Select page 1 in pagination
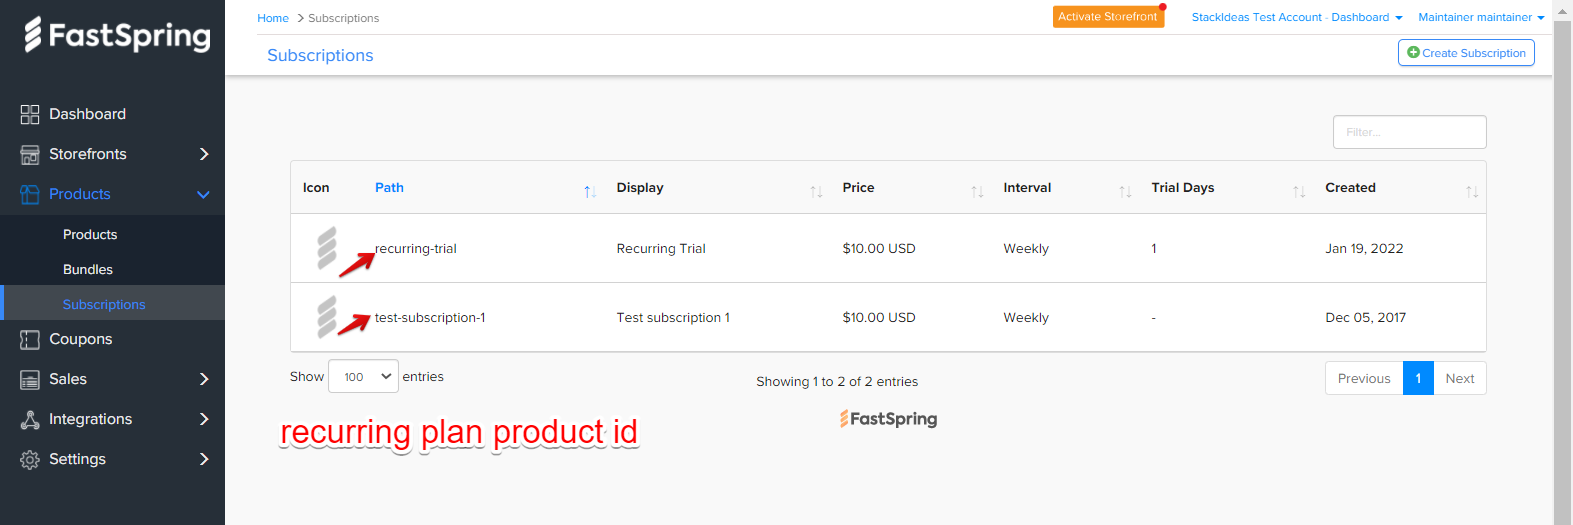Screen dimensions: 1573x525 (1418, 378)
